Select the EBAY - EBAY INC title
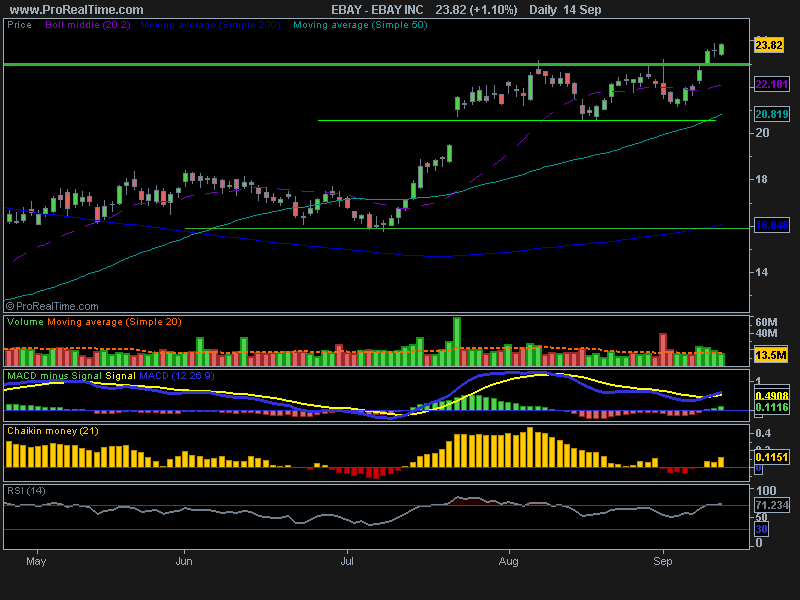 point(377,10)
